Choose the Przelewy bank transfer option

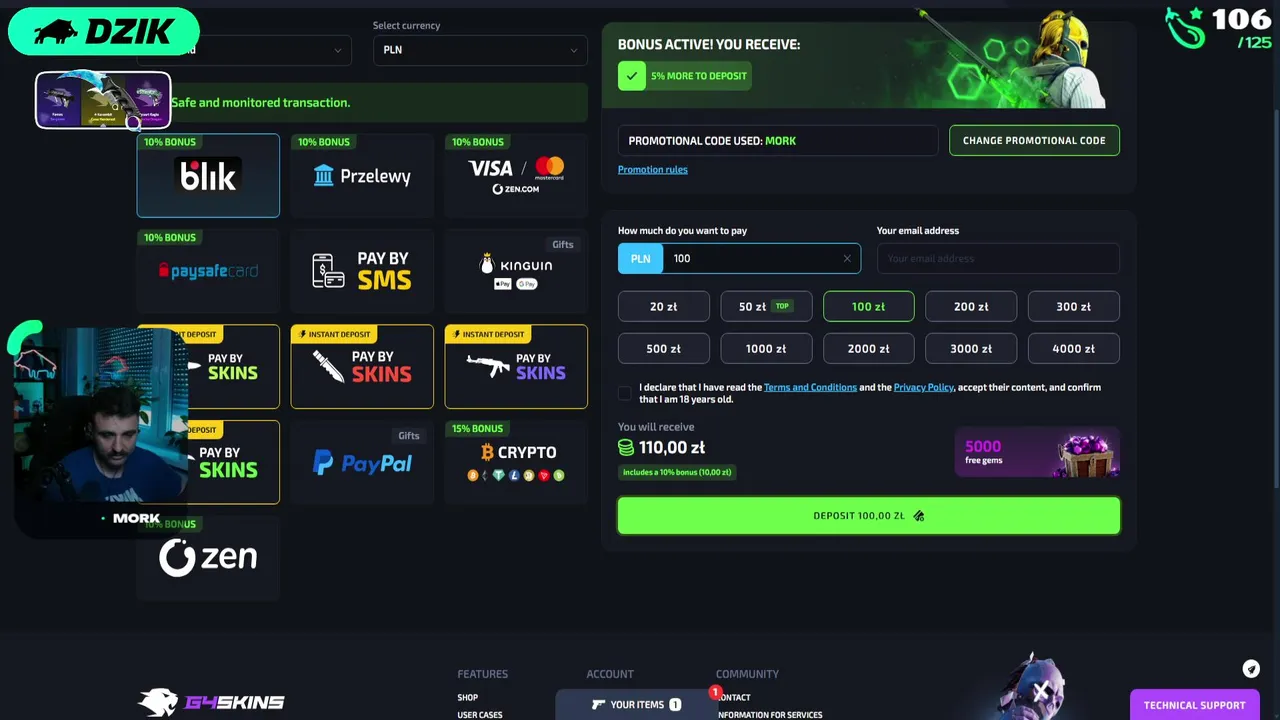pos(362,175)
